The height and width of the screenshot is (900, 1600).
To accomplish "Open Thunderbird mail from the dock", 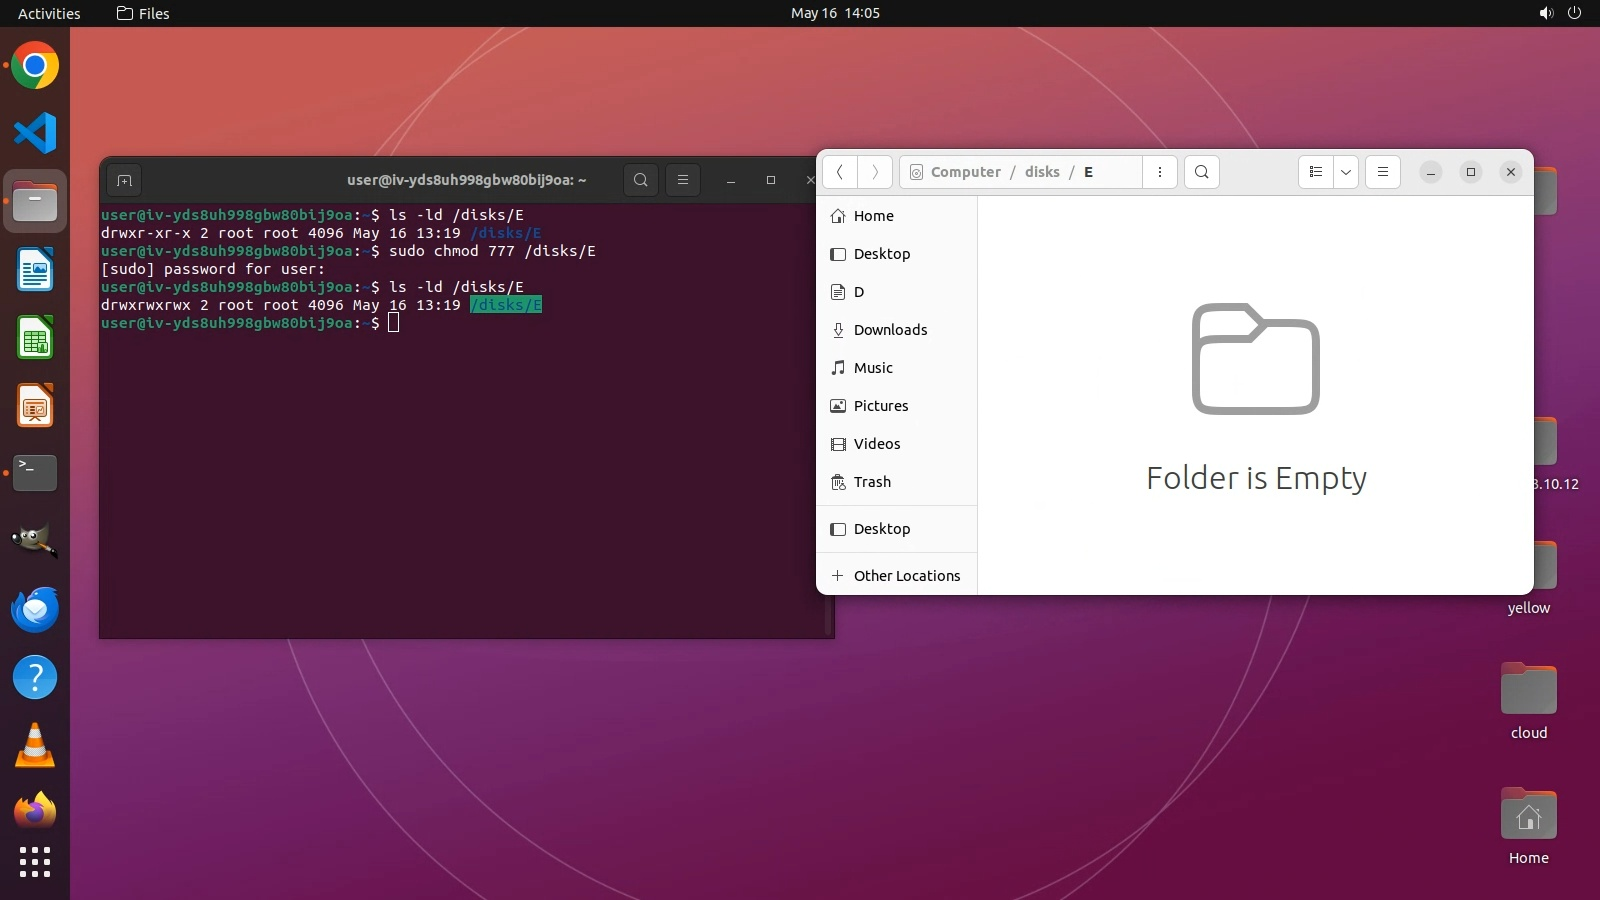I will pyautogui.click(x=35, y=609).
